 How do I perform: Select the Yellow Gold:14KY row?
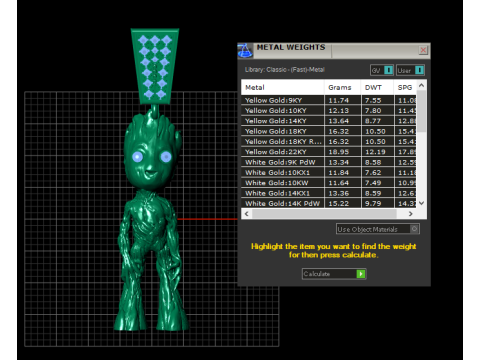click(x=328, y=121)
